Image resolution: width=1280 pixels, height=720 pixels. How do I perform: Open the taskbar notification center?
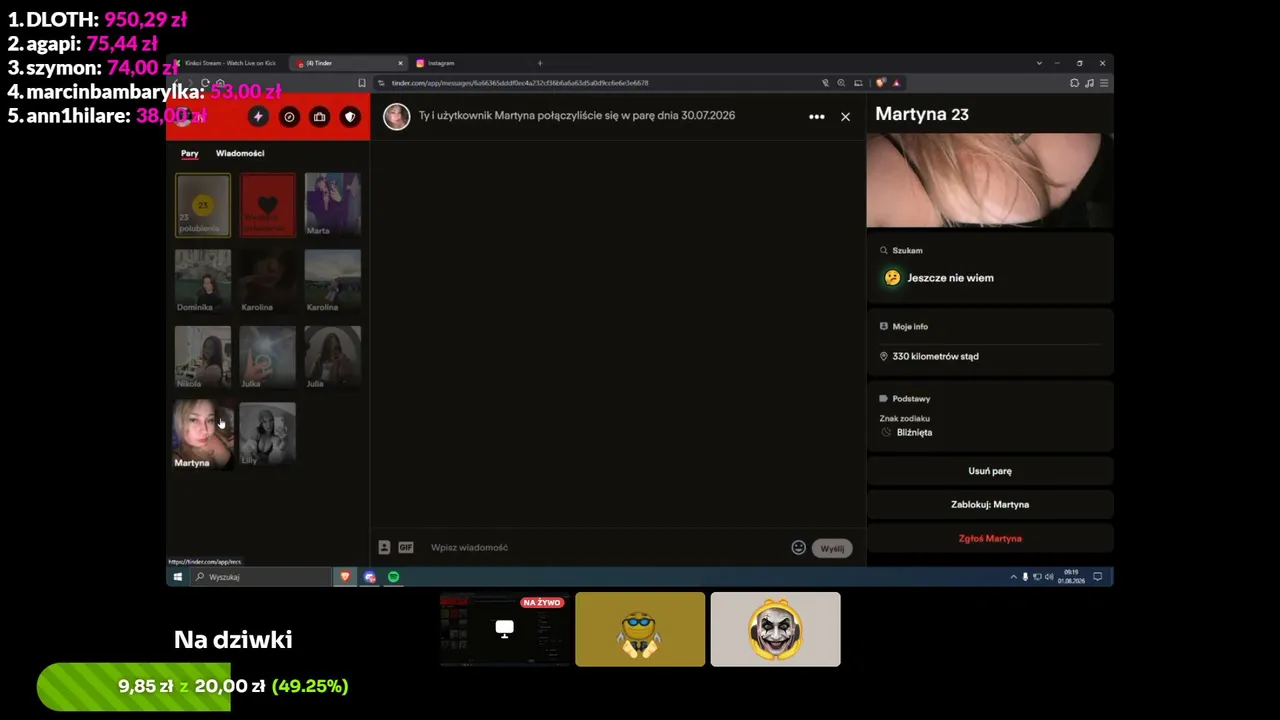pos(1098,577)
